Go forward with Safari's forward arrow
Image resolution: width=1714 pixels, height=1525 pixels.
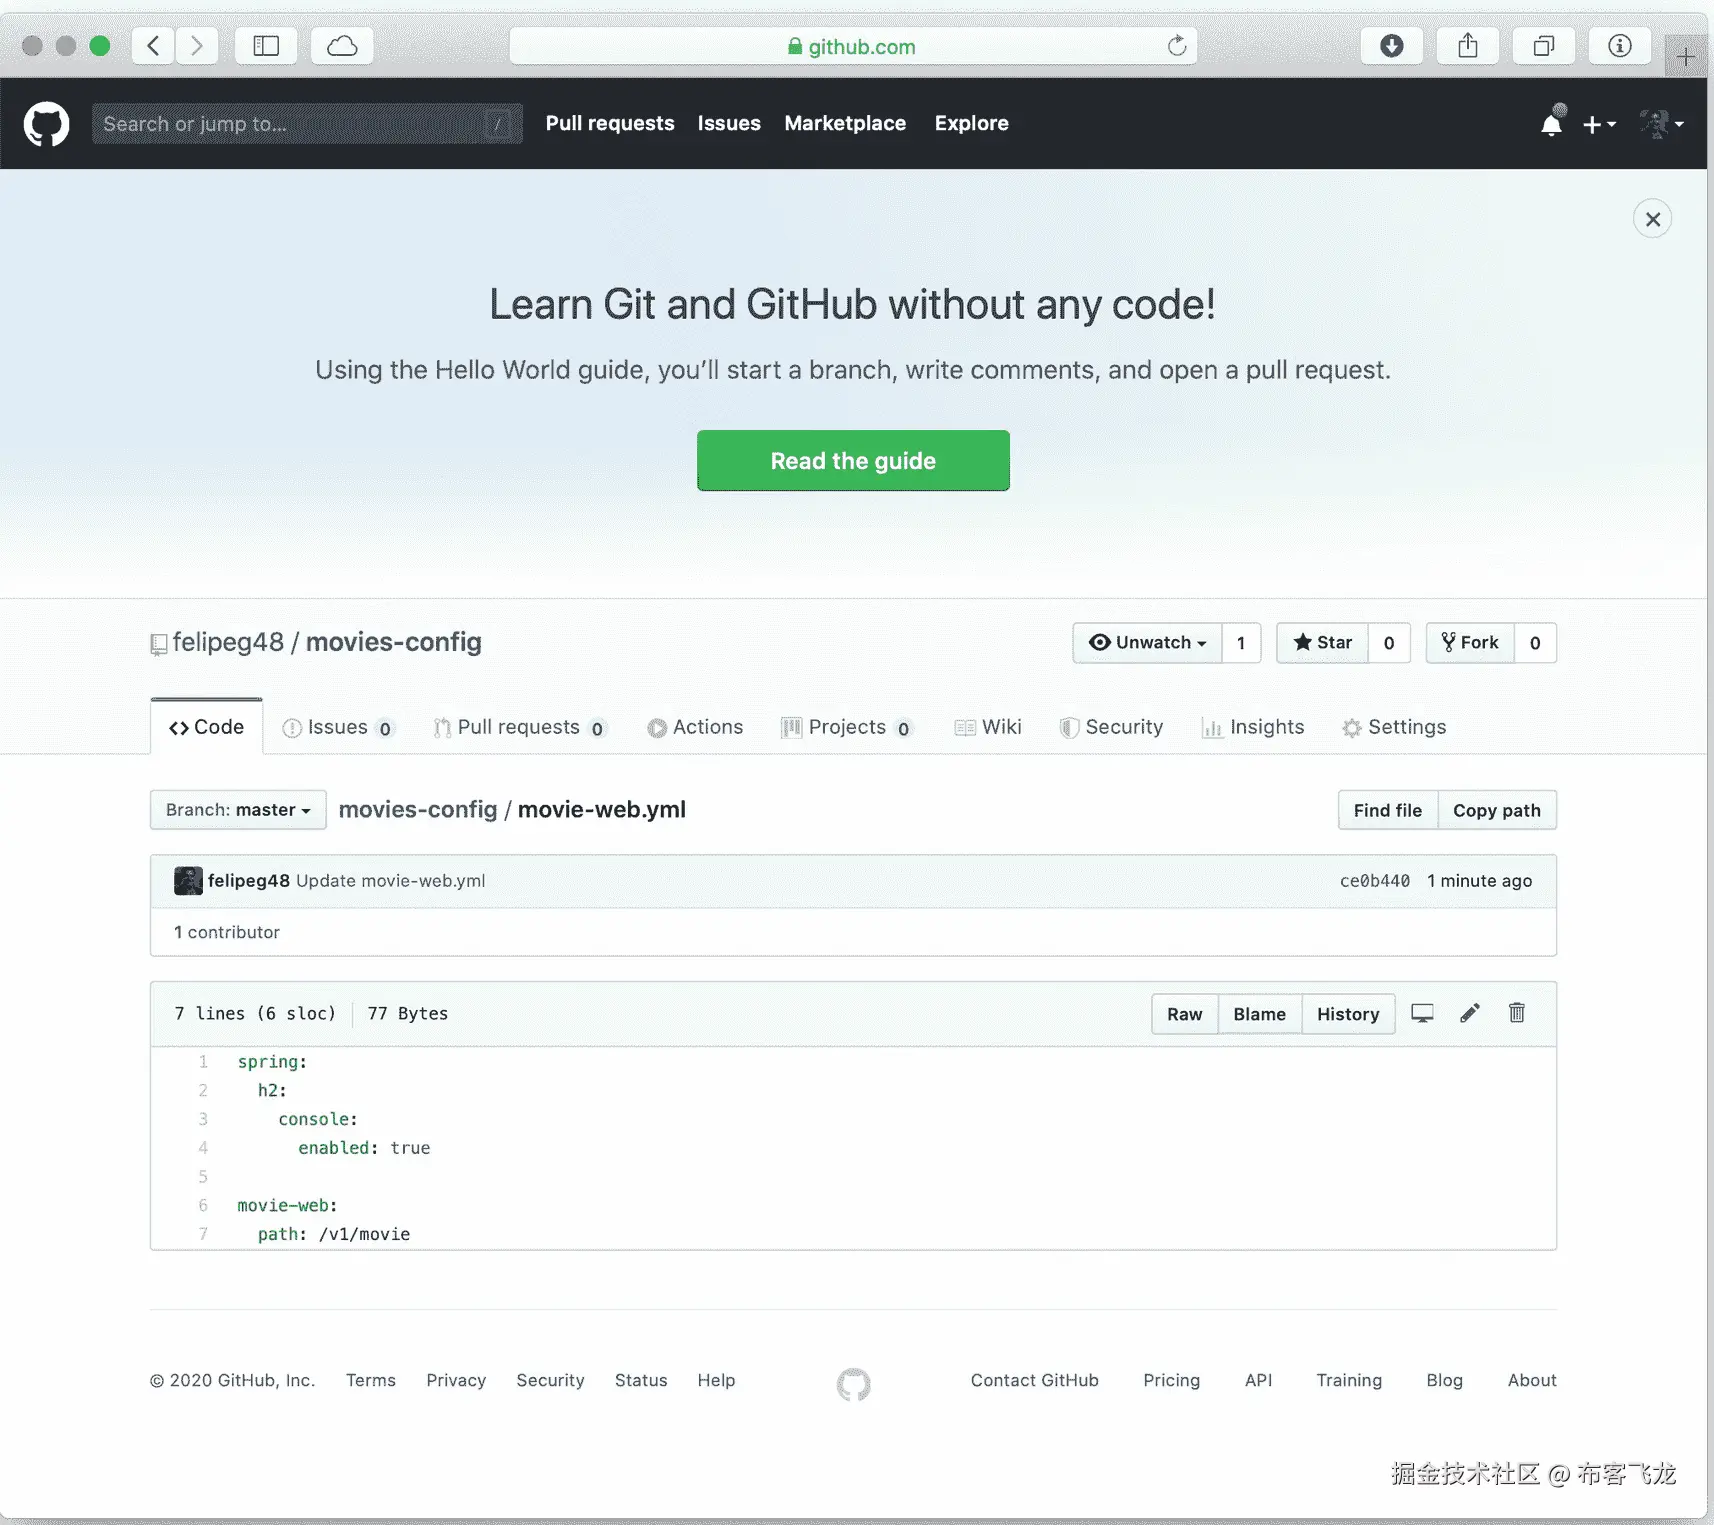pos(197,46)
